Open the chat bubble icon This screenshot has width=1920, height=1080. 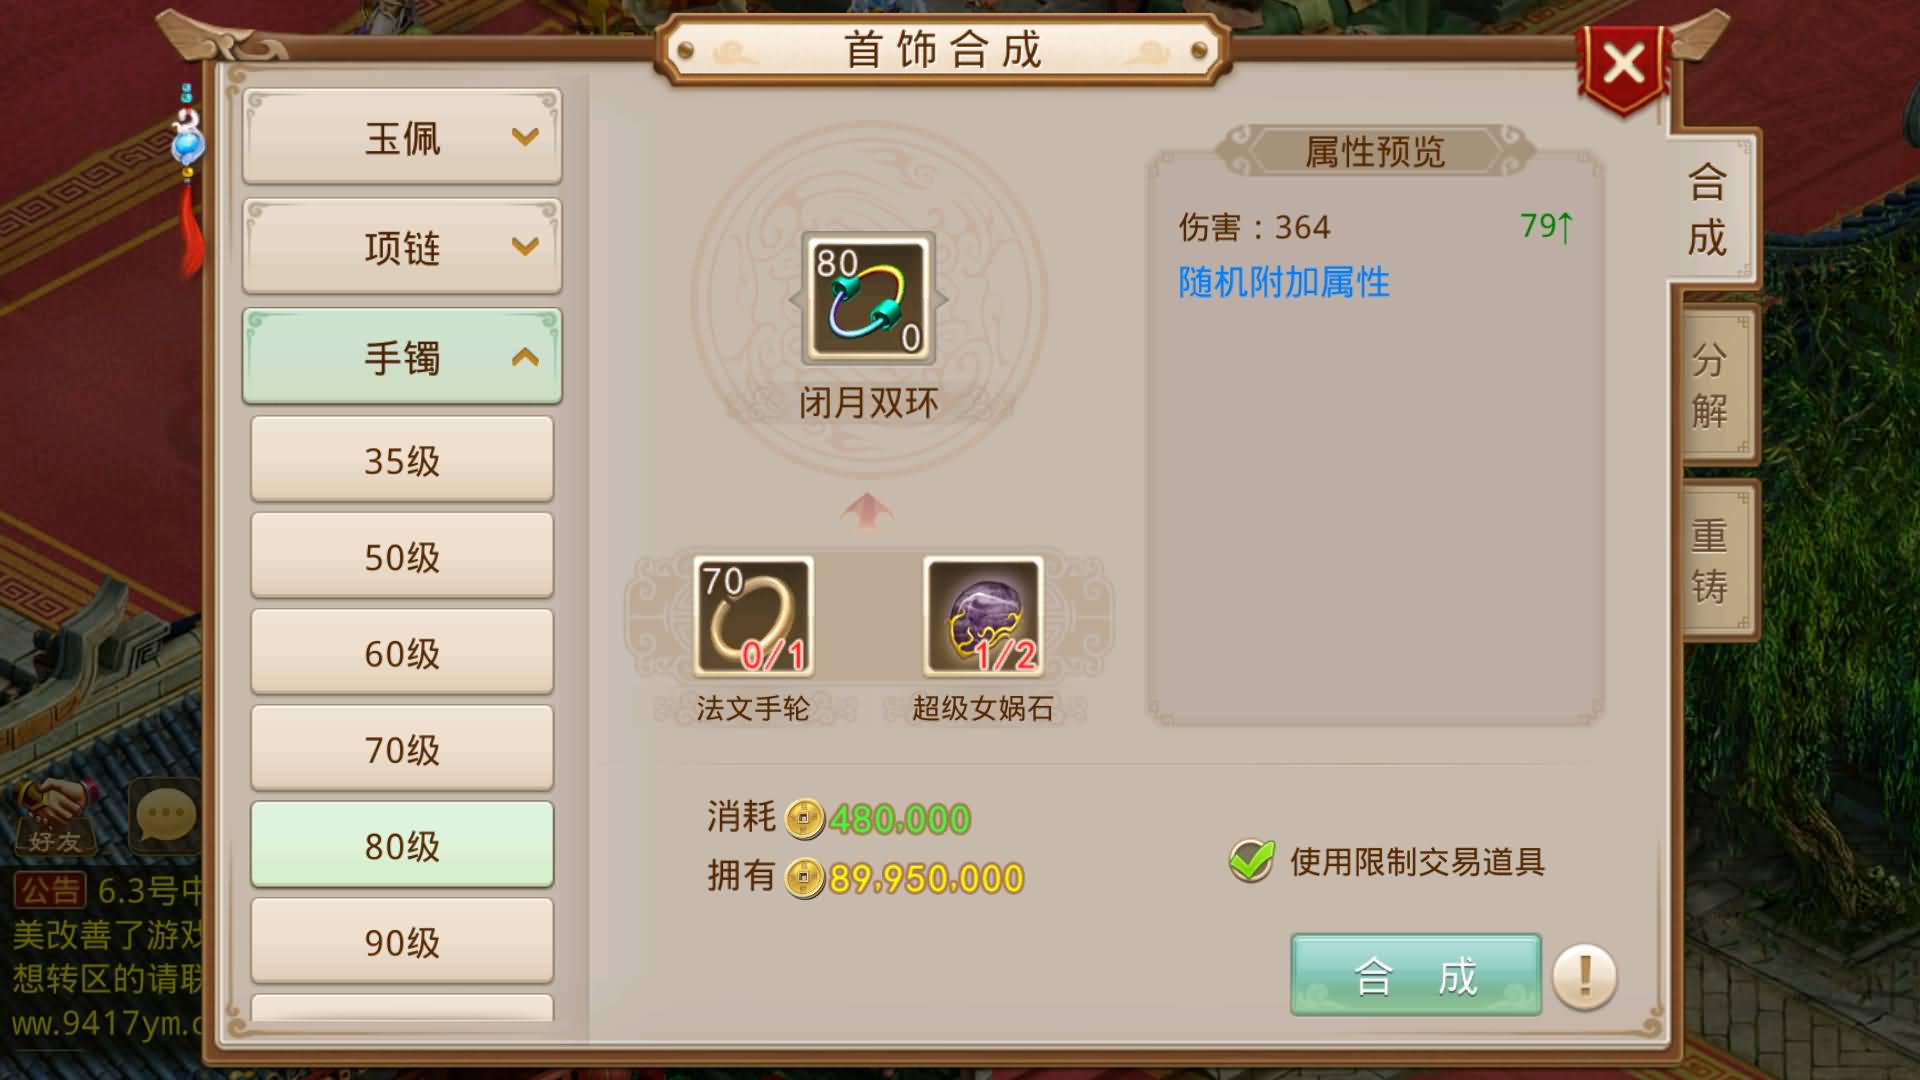[165, 815]
